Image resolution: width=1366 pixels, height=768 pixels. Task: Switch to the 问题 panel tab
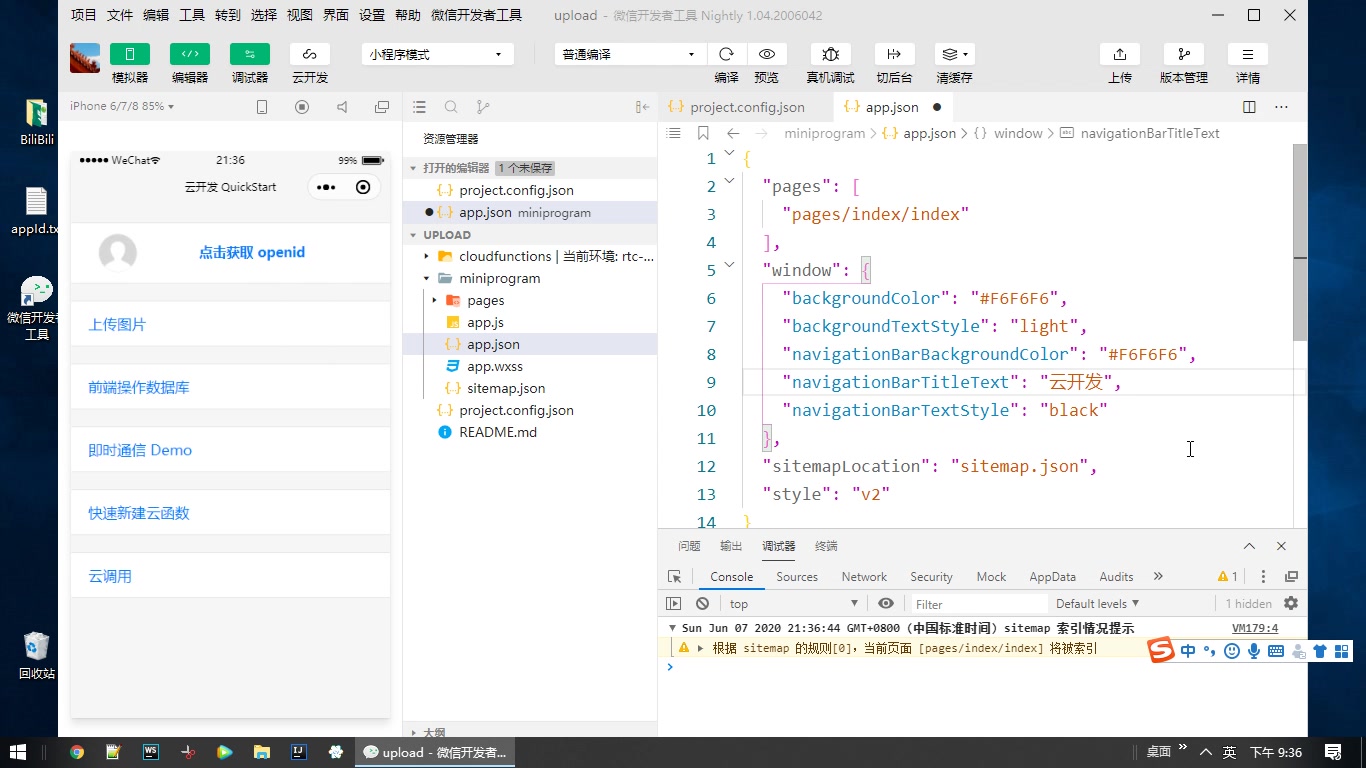point(689,546)
